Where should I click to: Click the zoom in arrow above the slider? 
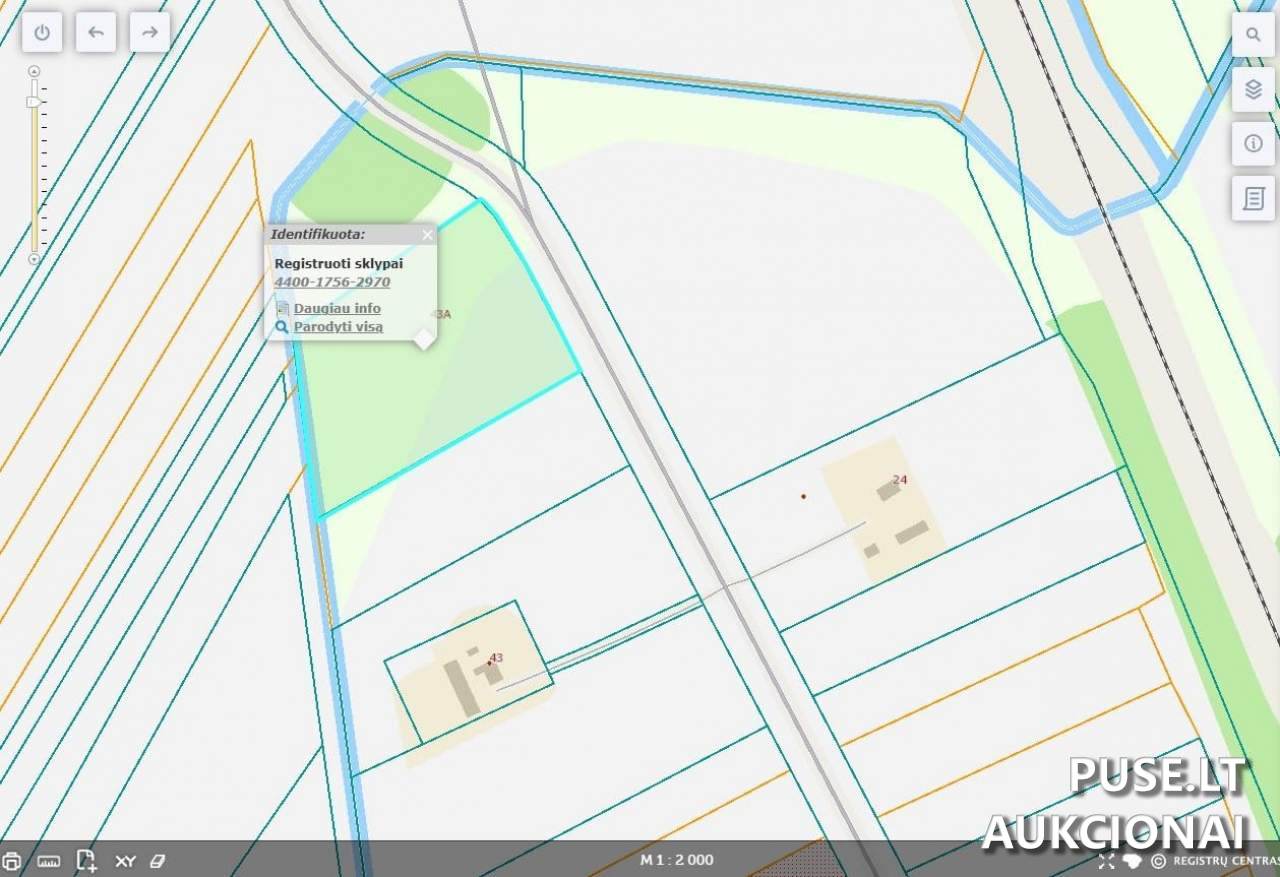click(34, 71)
